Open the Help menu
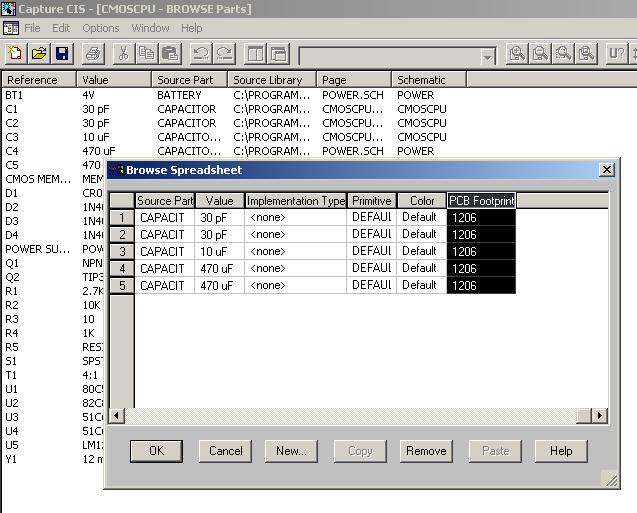This screenshot has height=513, width=637. [191, 28]
